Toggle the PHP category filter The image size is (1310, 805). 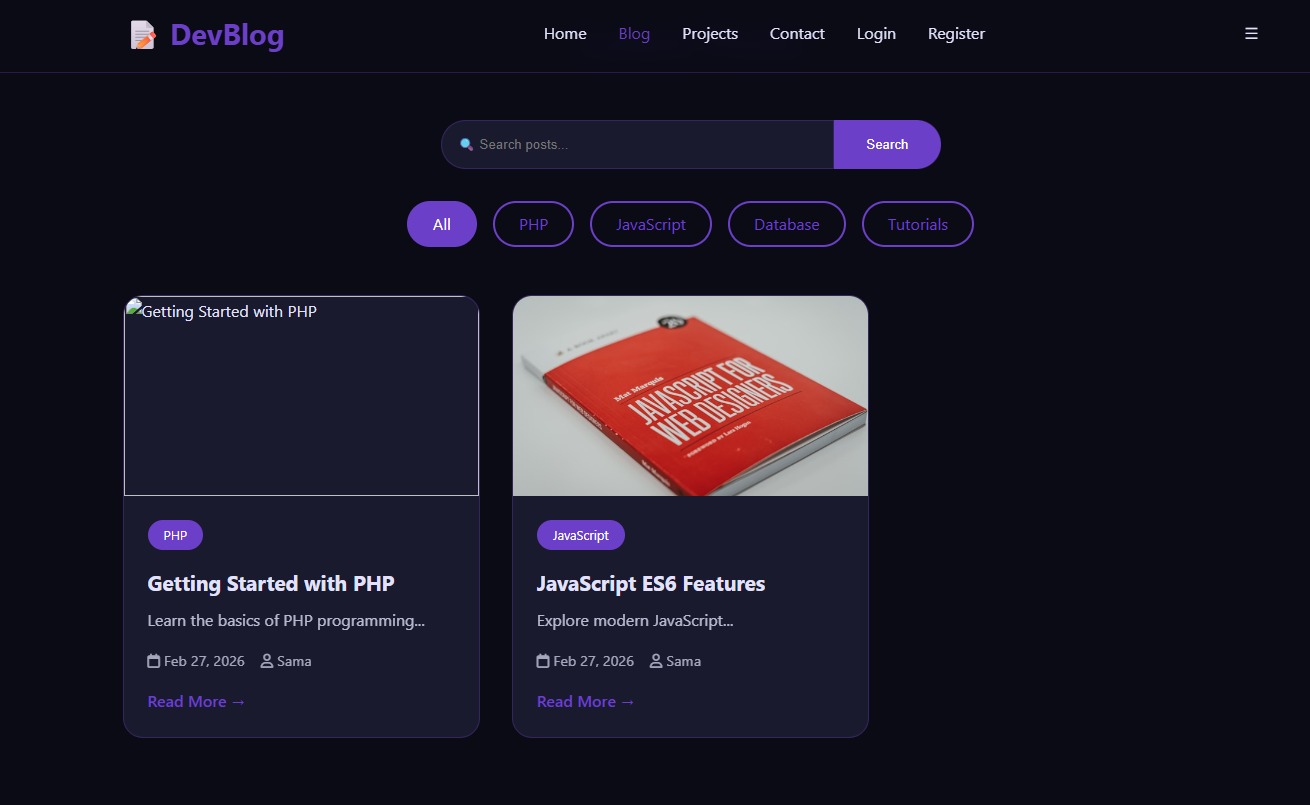(532, 224)
